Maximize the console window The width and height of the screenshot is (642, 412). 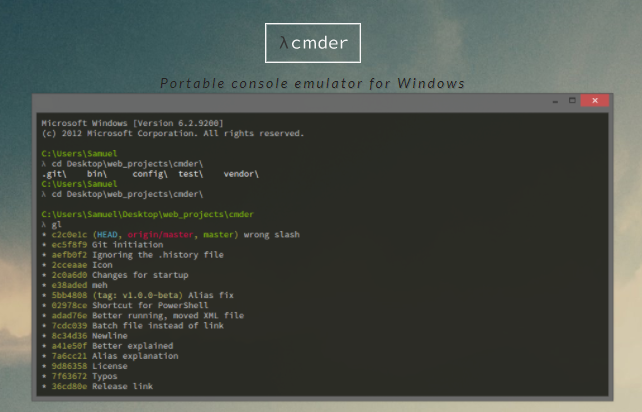(572, 100)
